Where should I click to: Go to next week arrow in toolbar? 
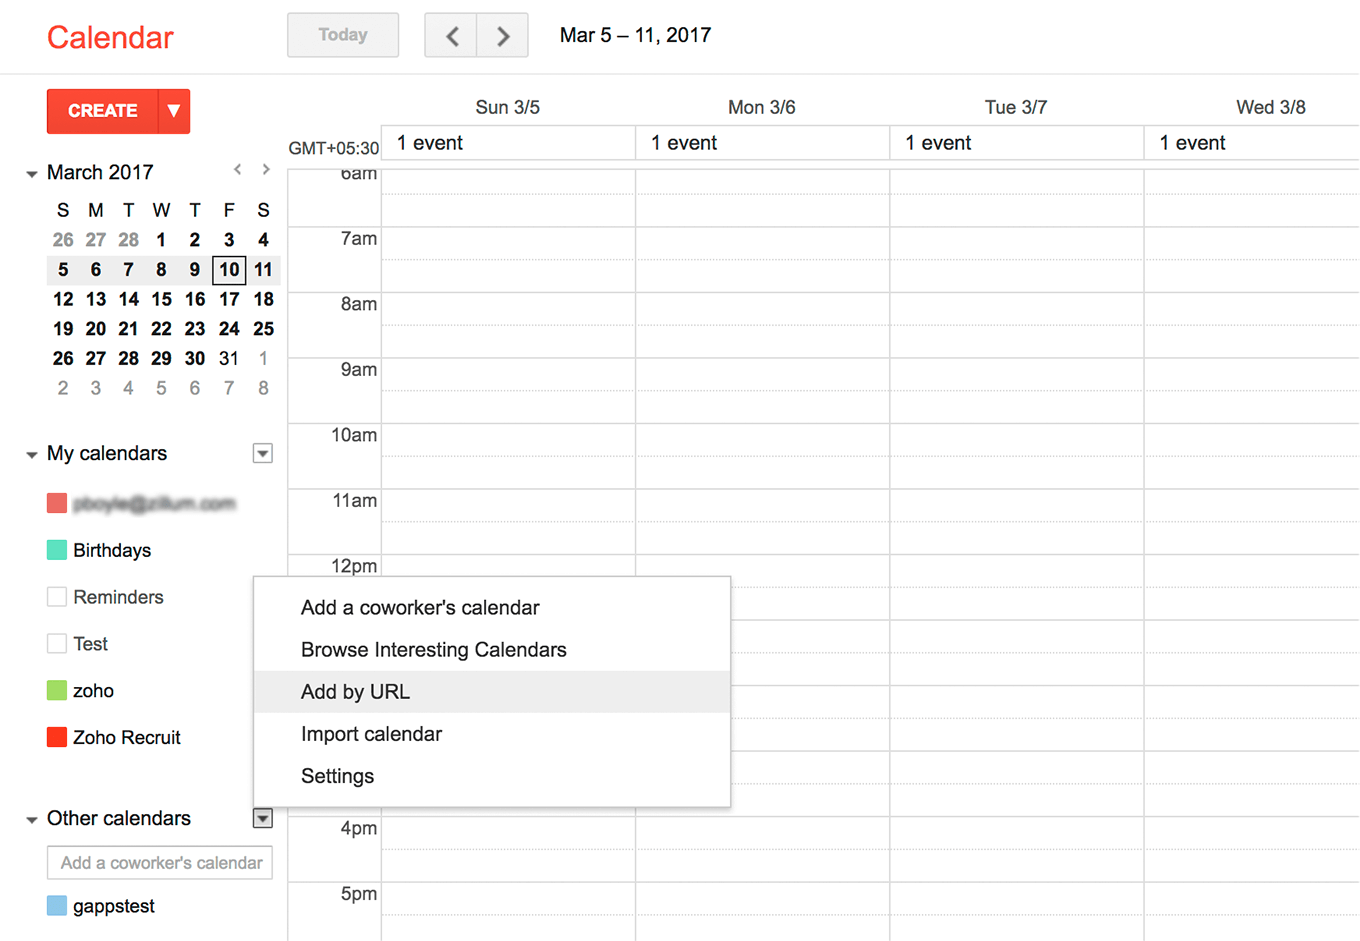503,36
